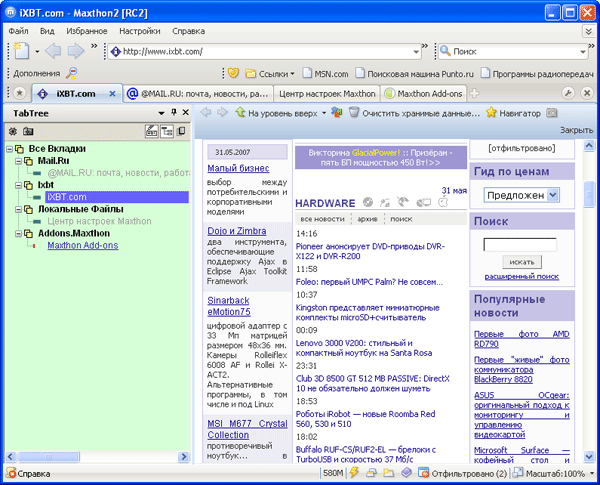The height and width of the screenshot is (485, 600).
Task: Open the address bar URL dropdown
Action: click(x=416, y=52)
